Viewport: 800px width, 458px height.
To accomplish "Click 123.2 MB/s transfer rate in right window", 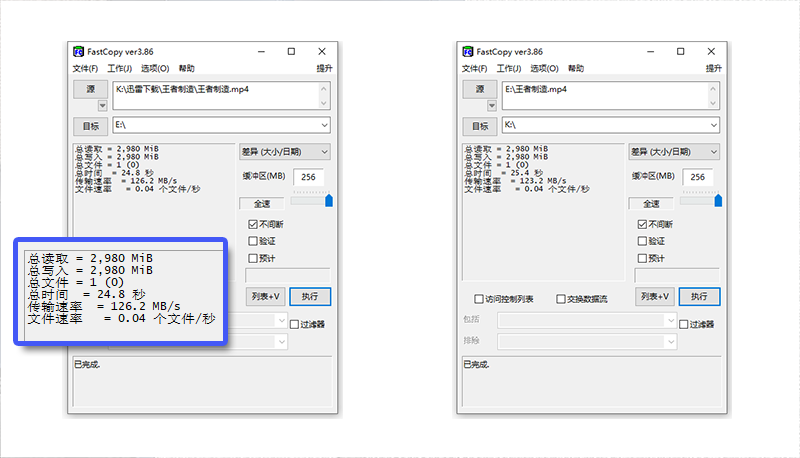I will [543, 181].
